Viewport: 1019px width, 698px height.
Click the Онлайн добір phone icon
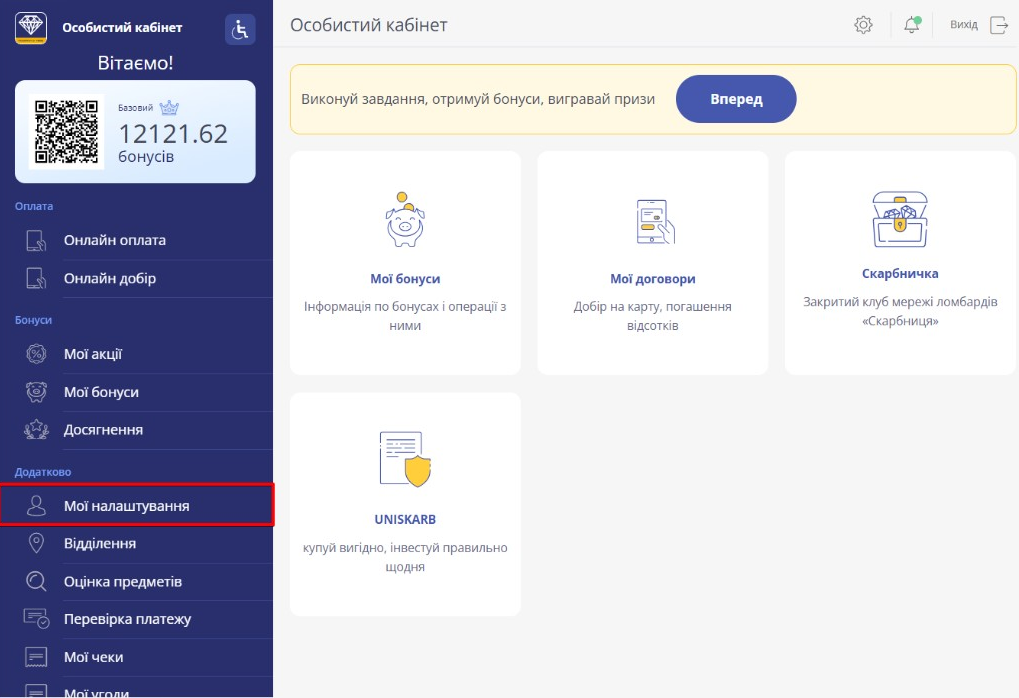click(36, 278)
